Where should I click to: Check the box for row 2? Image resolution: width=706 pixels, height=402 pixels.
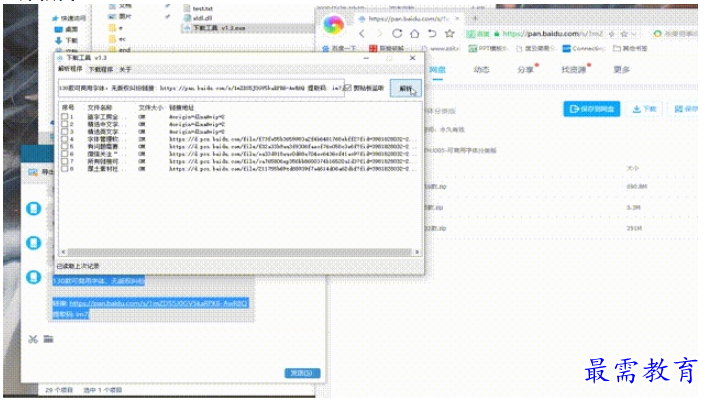pyautogui.click(x=65, y=124)
